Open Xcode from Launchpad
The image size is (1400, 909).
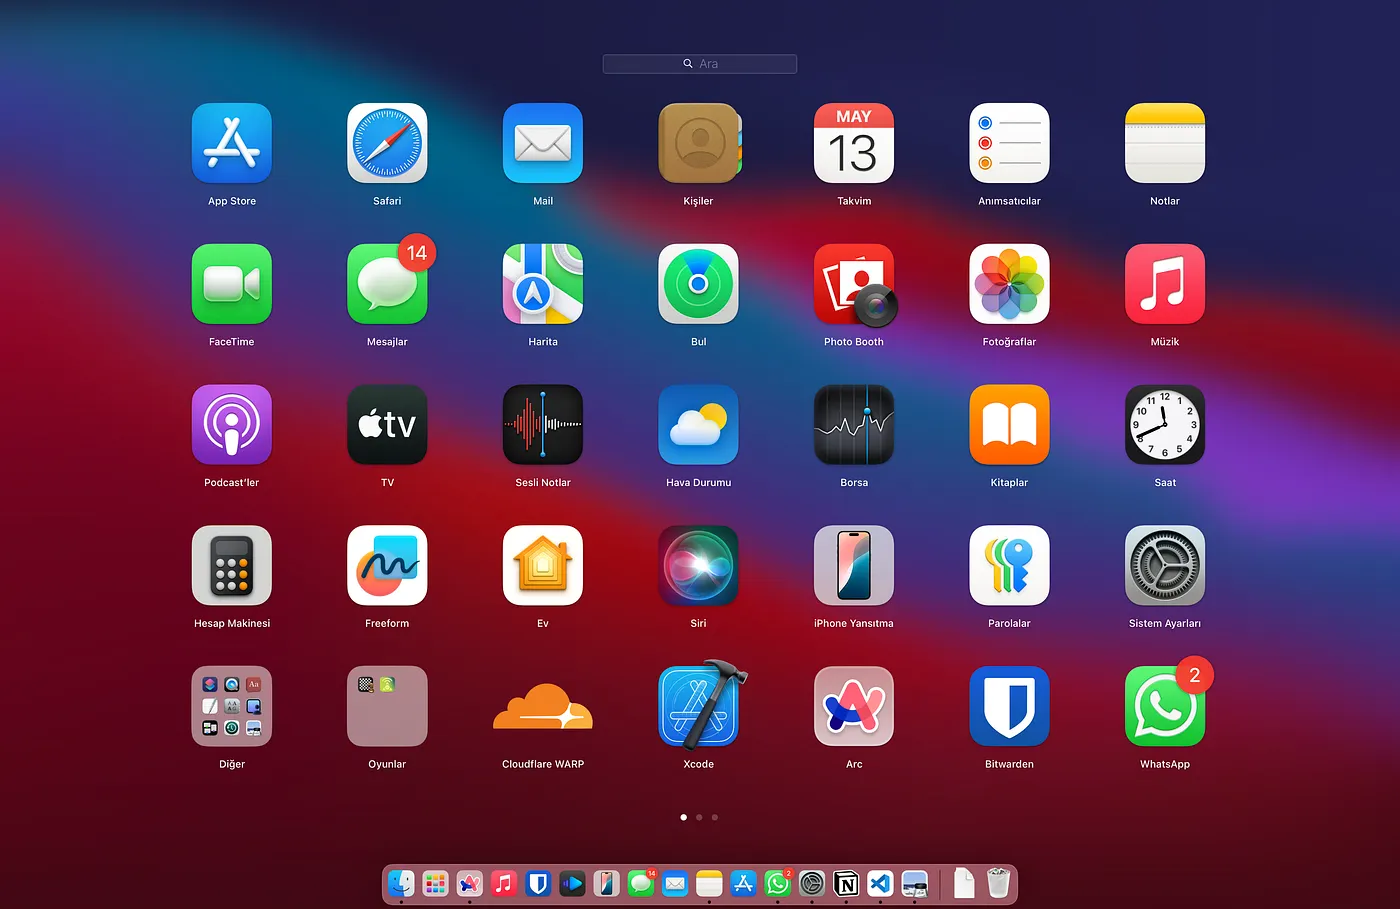point(699,706)
